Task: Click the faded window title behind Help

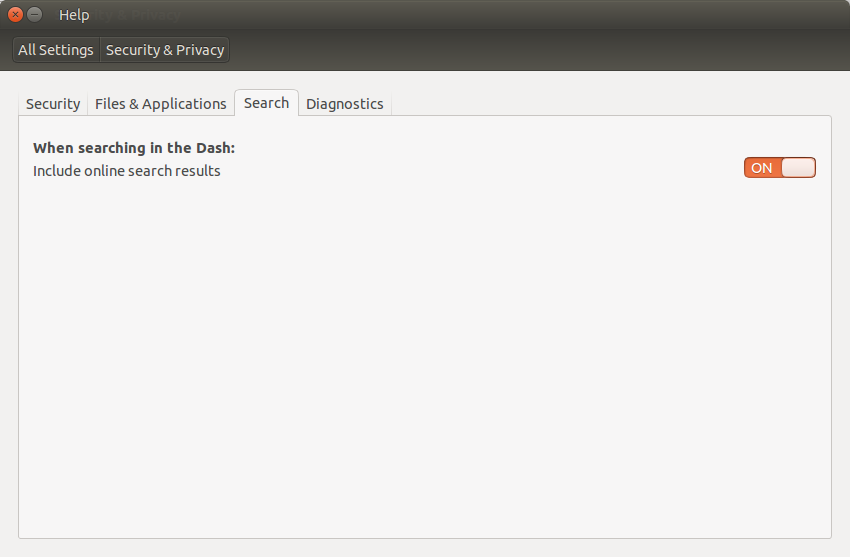Action: point(140,15)
